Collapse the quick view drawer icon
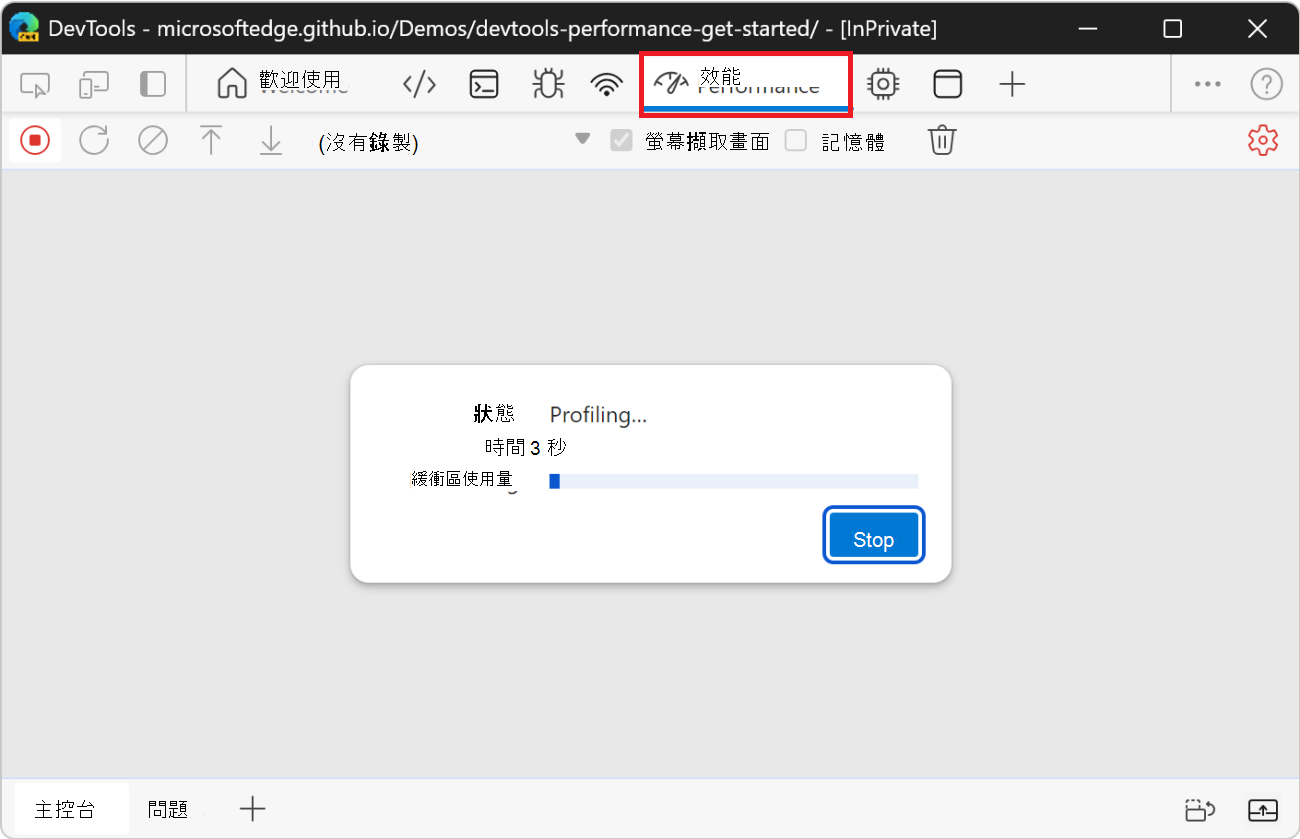This screenshot has height=839, width=1300. tap(1263, 810)
